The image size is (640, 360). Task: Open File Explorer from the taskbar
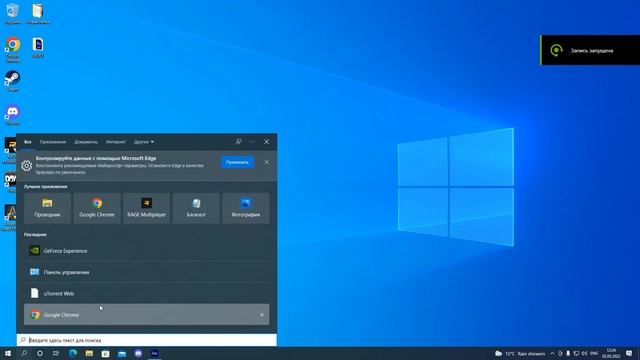(x=89, y=353)
